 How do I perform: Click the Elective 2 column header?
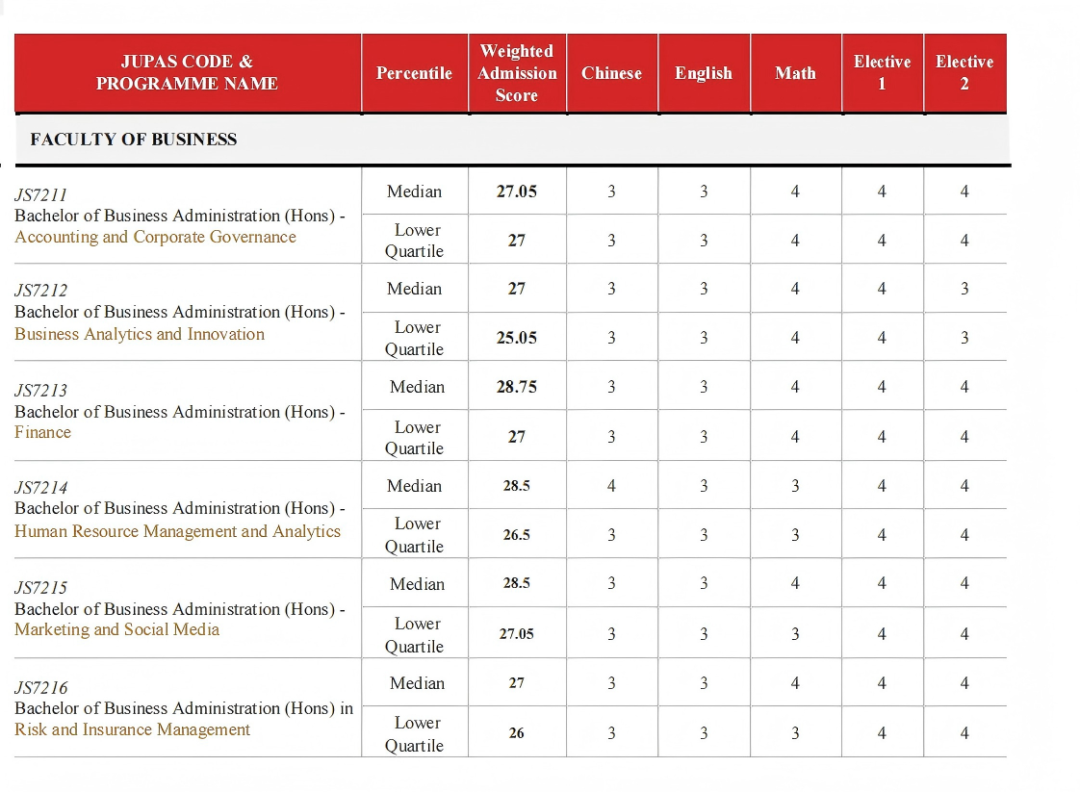coord(964,73)
